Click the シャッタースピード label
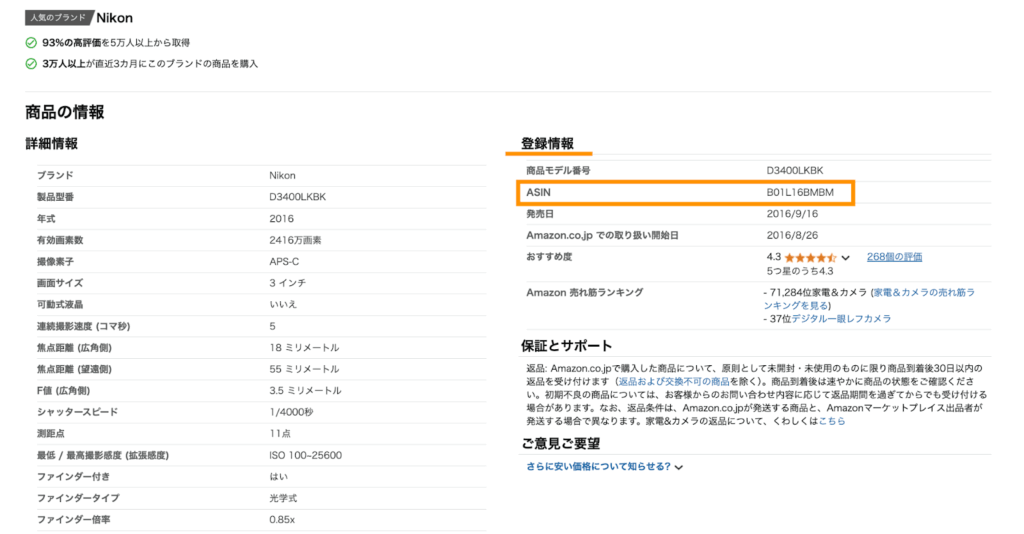This screenshot has height=534, width=1024. point(78,413)
